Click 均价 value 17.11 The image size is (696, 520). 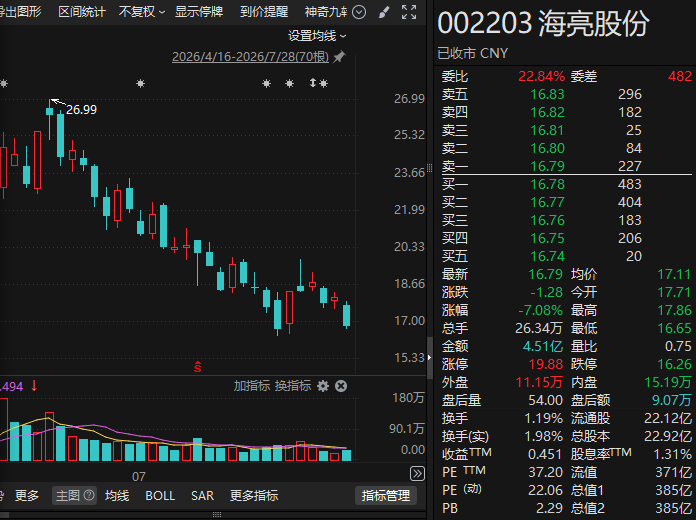[x=674, y=274]
